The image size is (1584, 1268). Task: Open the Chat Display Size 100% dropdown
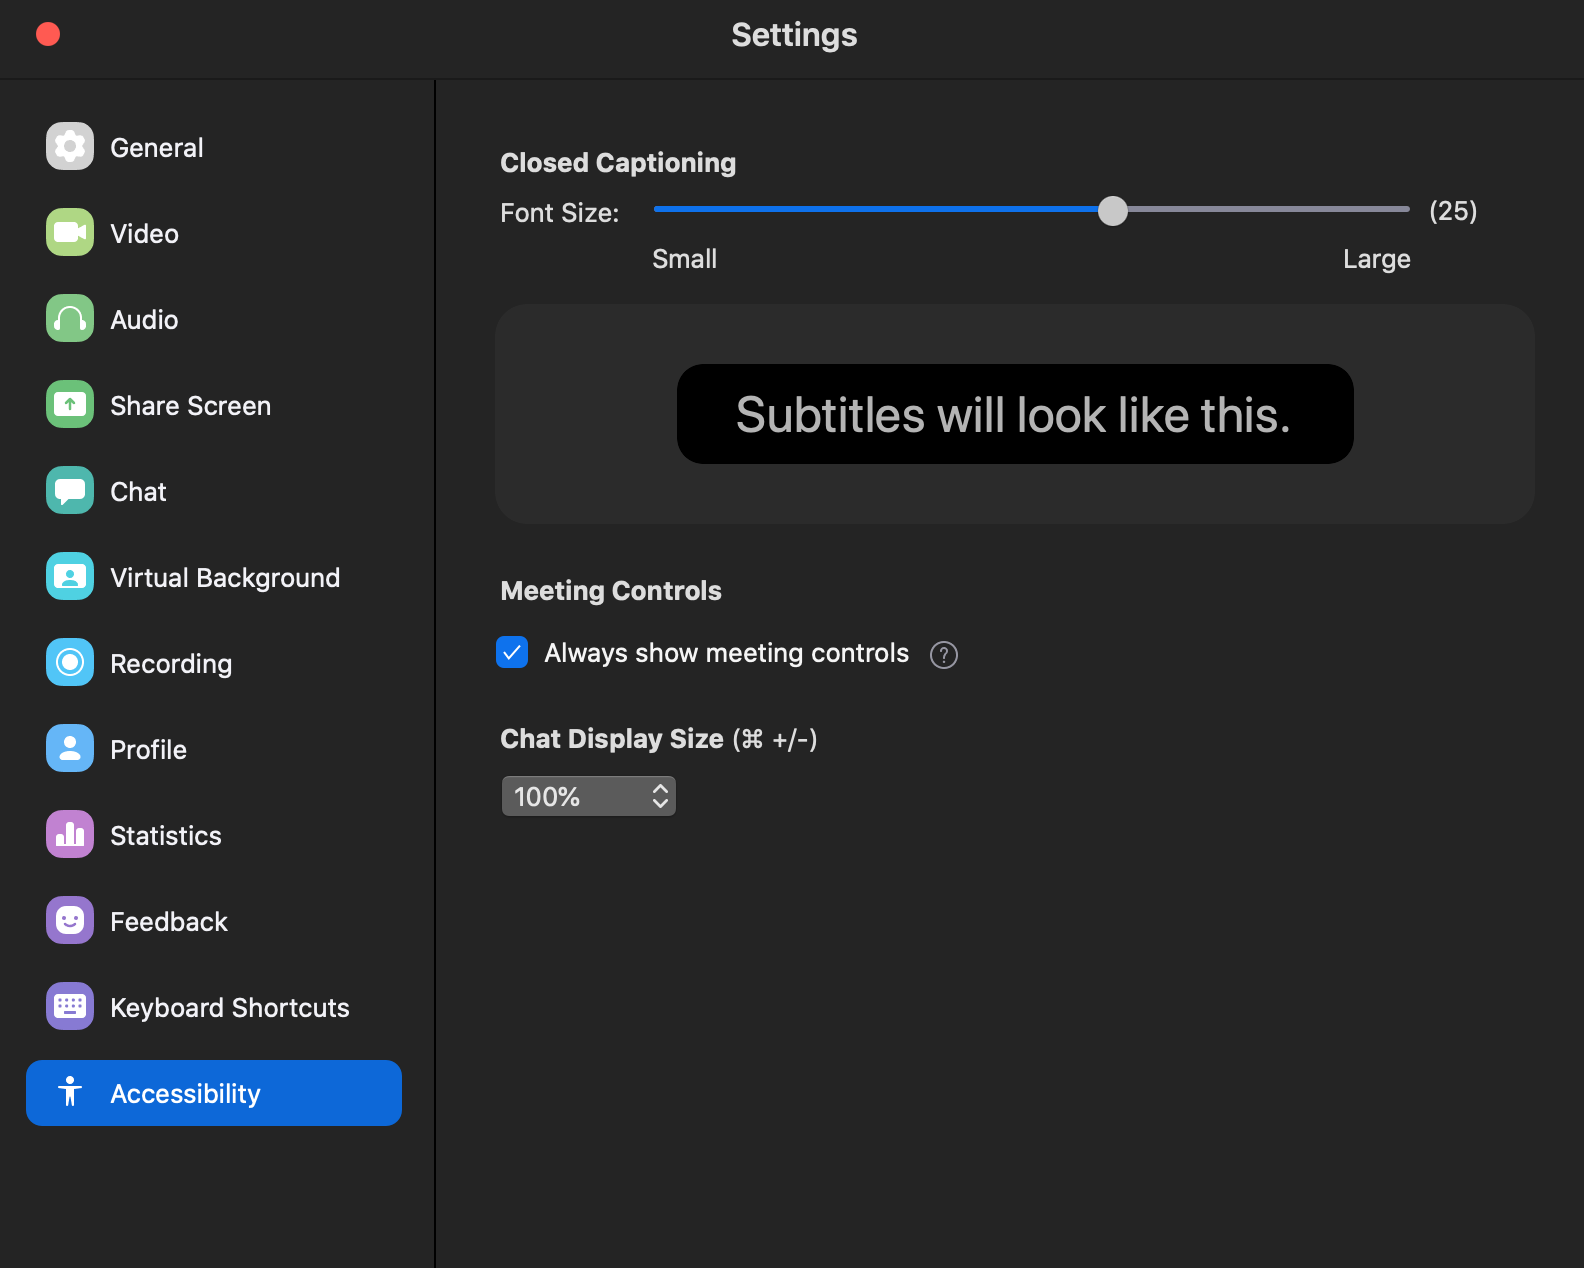(588, 797)
